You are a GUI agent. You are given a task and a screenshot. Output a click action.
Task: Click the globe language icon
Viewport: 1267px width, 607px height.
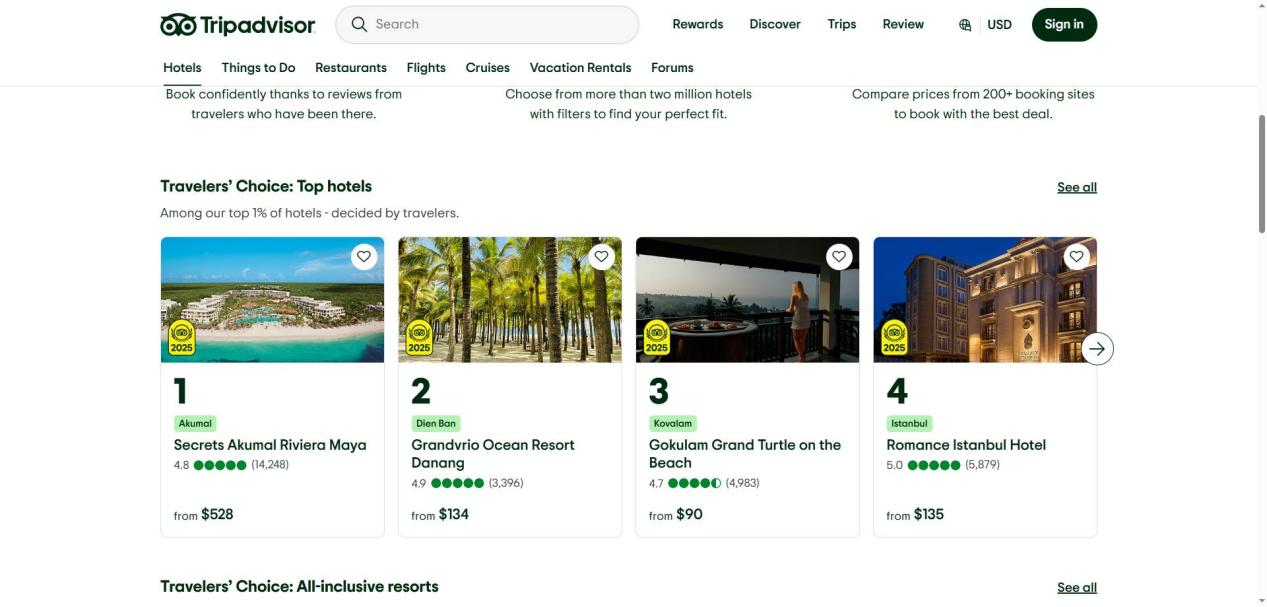coord(965,25)
